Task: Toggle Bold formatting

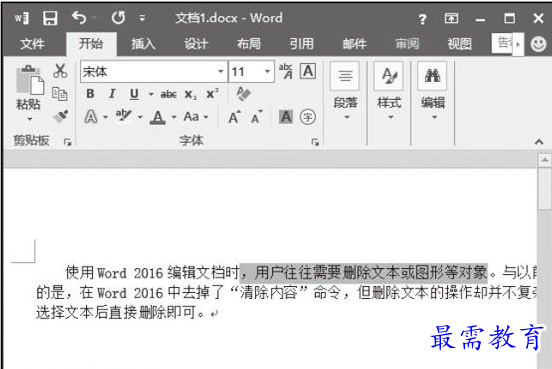Action: pyautogui.click(x=90, y=94)
